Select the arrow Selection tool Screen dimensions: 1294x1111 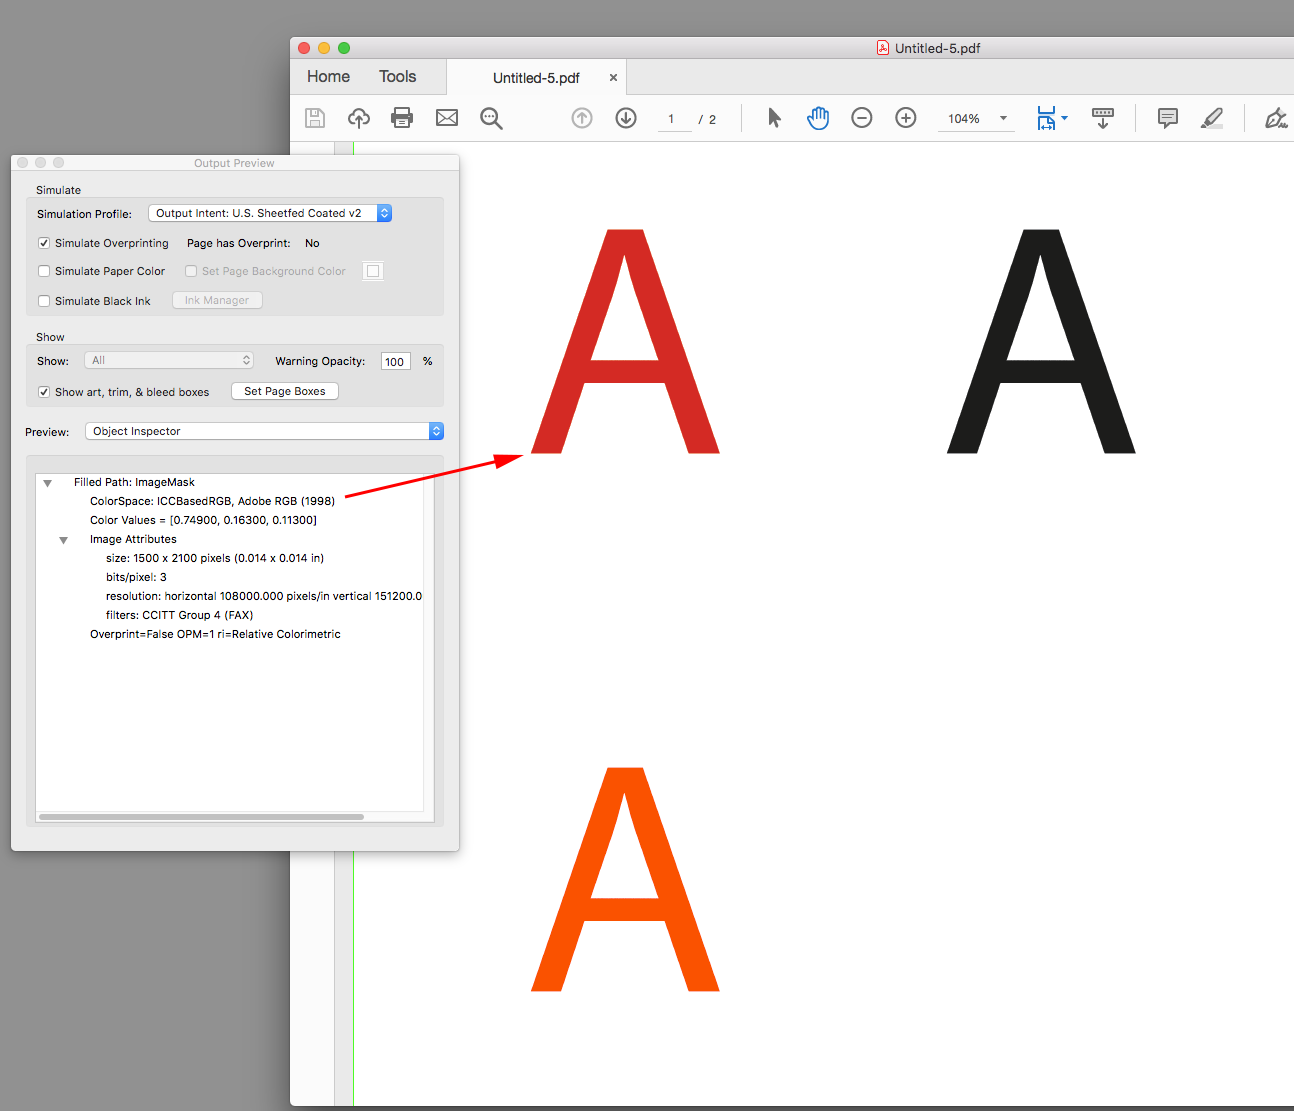[x=774, y=118]
